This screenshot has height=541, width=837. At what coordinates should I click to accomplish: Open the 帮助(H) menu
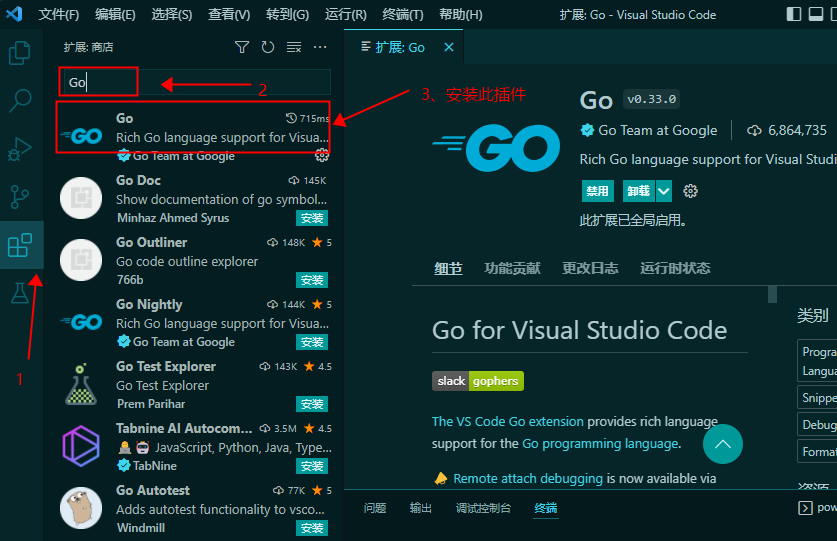point(461,14)
